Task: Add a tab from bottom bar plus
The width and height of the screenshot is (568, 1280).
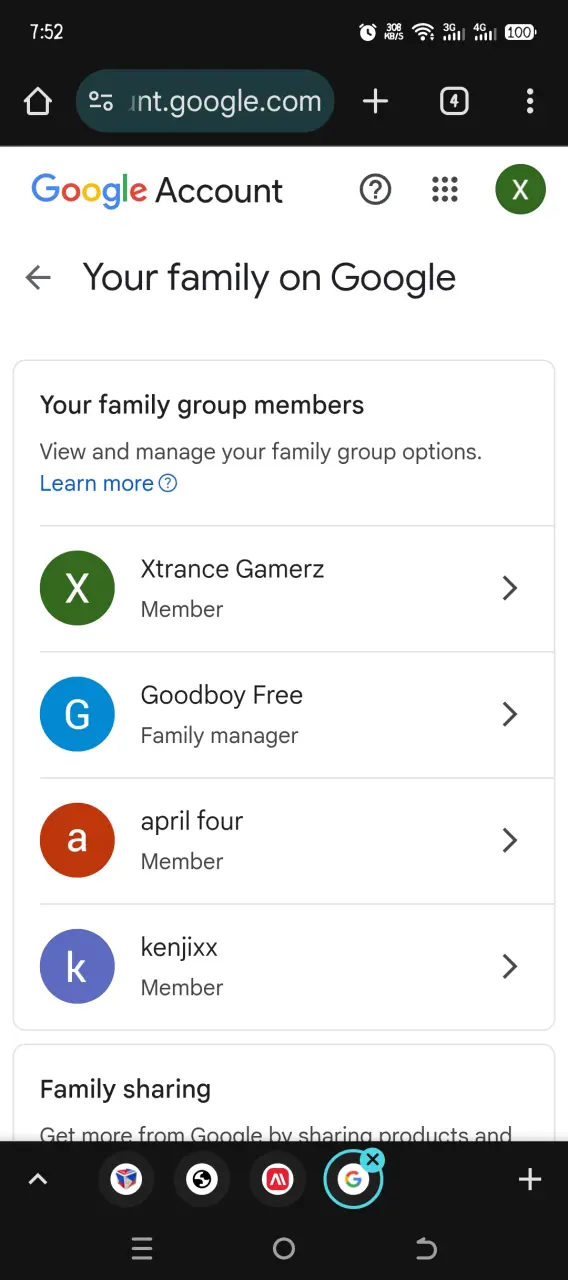Action: coord(530,1180)
